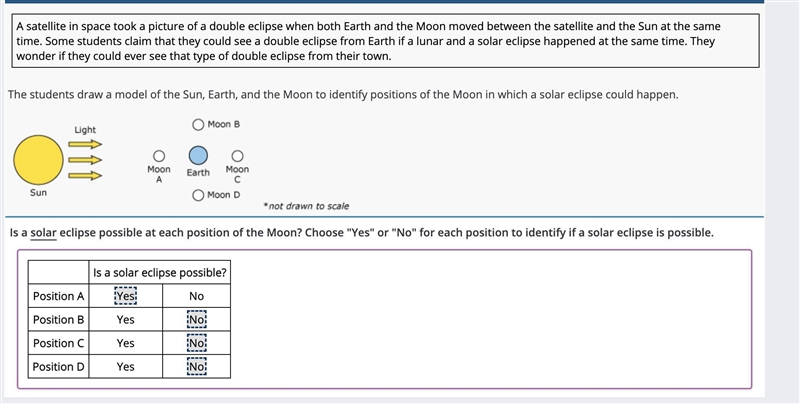
Task: Select No for Position A
Action: pos(196,296)
